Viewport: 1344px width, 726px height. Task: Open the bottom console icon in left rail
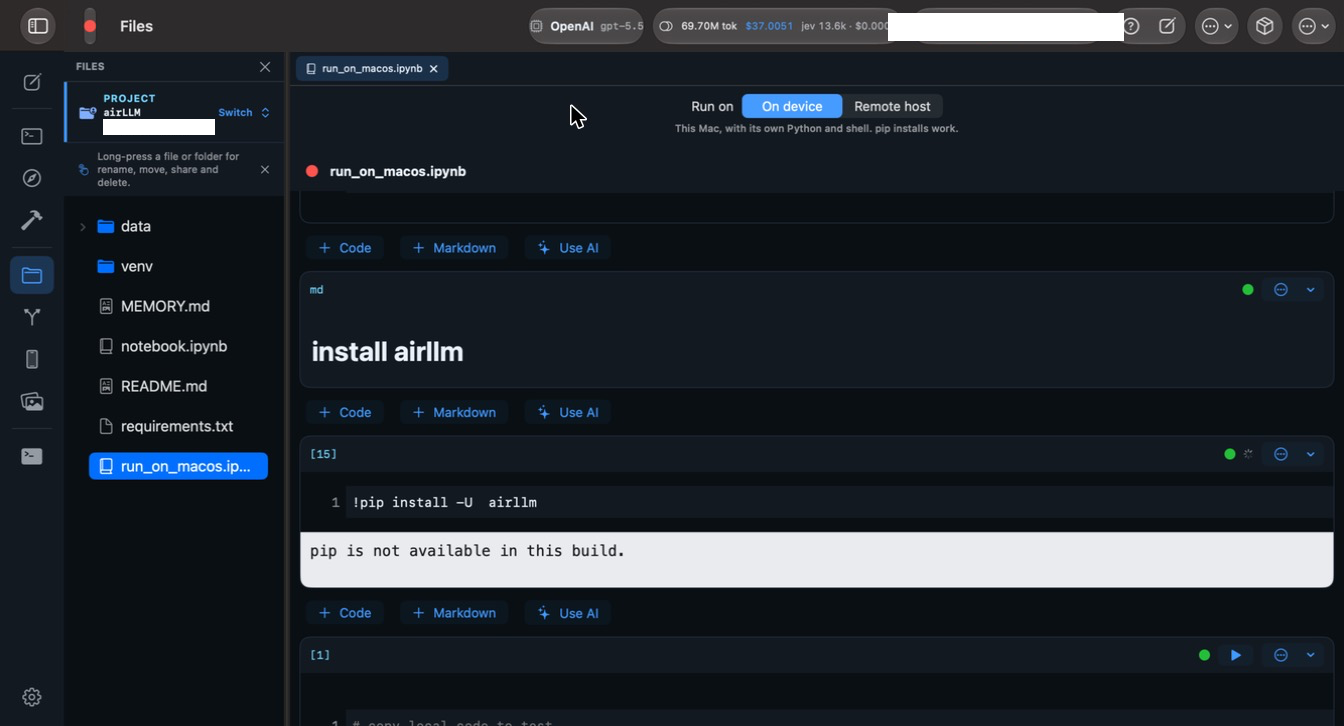tap(32, 456)
